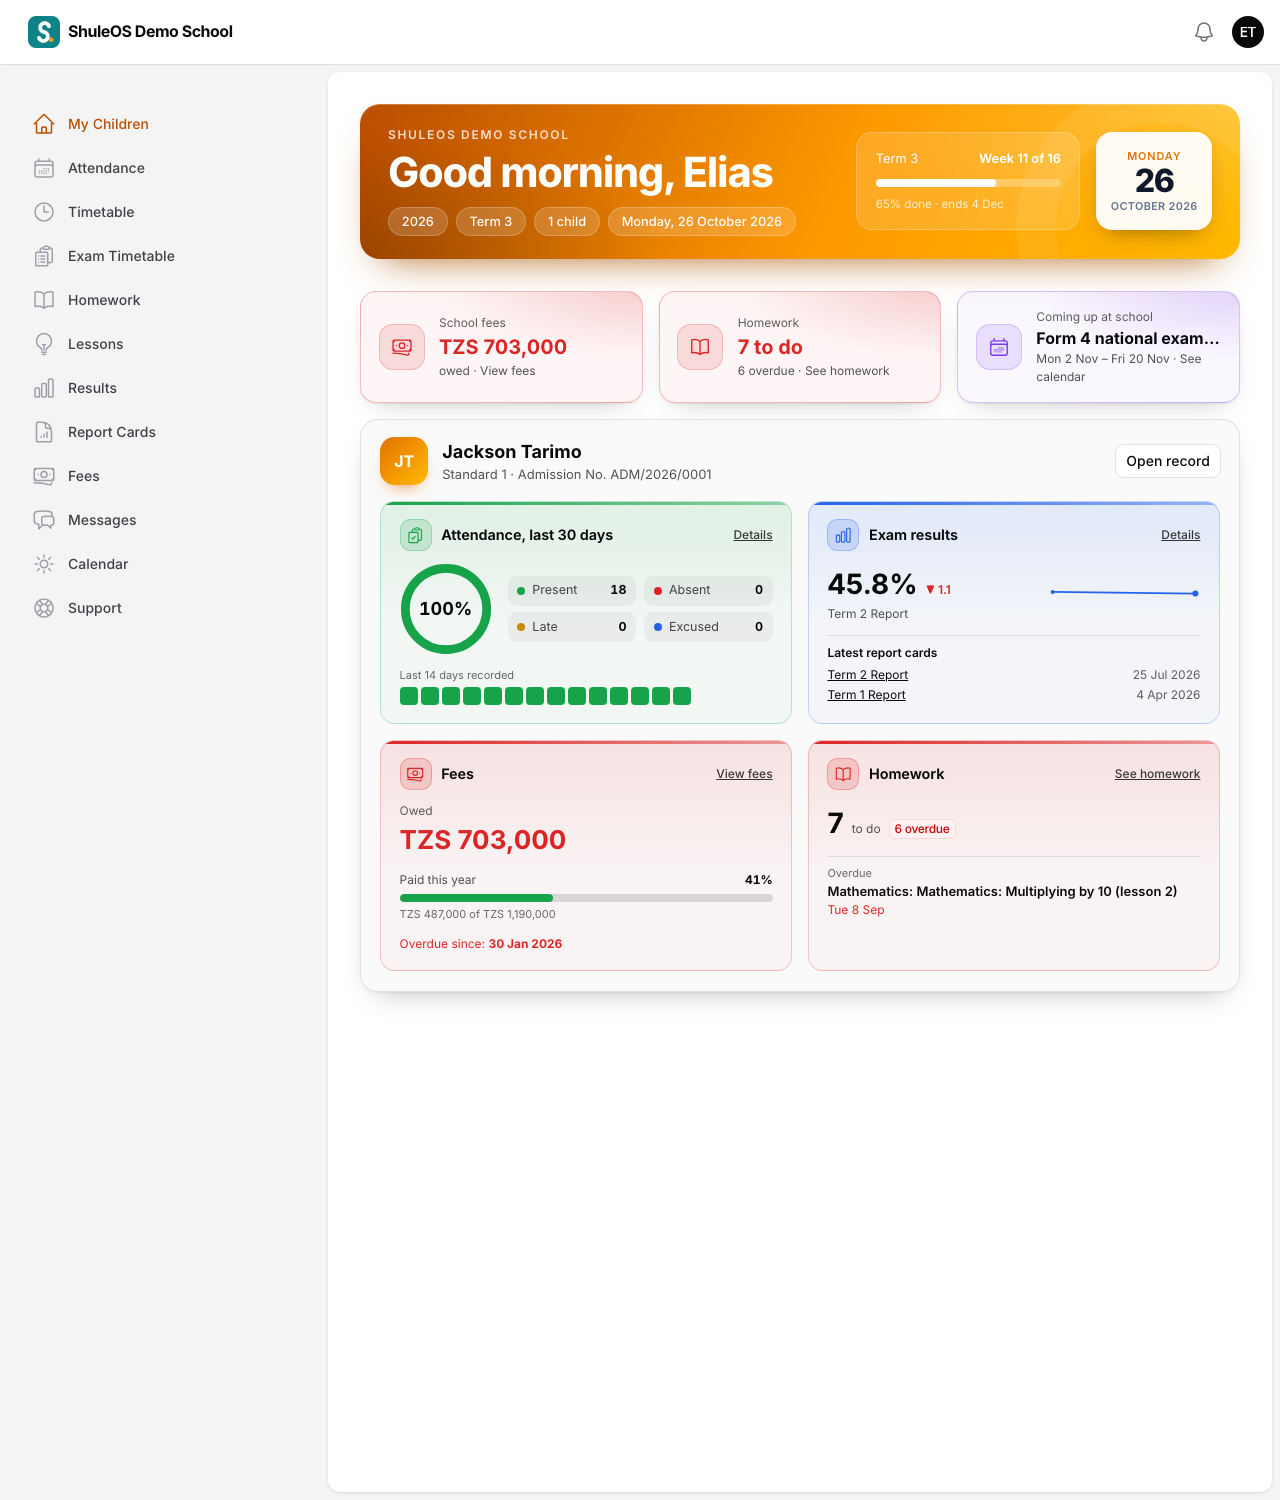
Task: Open the Coming up at school card
Action: (x=1098, y=347)
